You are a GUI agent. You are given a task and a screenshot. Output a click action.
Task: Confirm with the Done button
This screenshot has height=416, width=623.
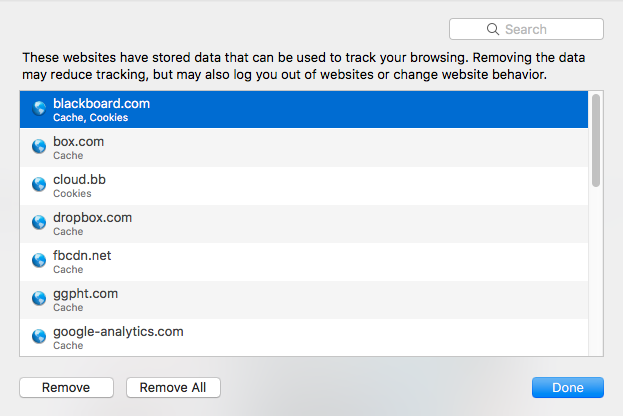point(567,388)
